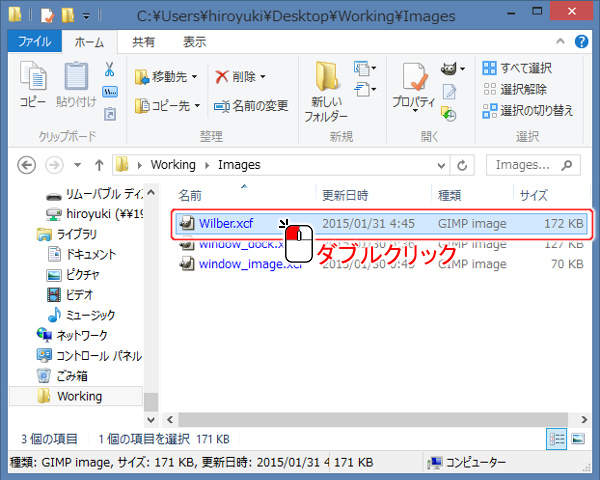600x480 pixels.
Task: Select Documents (ドキュメント) in navigation pane
Action: (82, 254)
